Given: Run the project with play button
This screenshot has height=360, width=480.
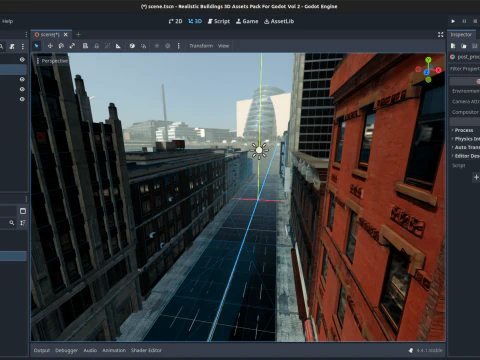Looking at the screenshot, I should (x=453, y=21).
